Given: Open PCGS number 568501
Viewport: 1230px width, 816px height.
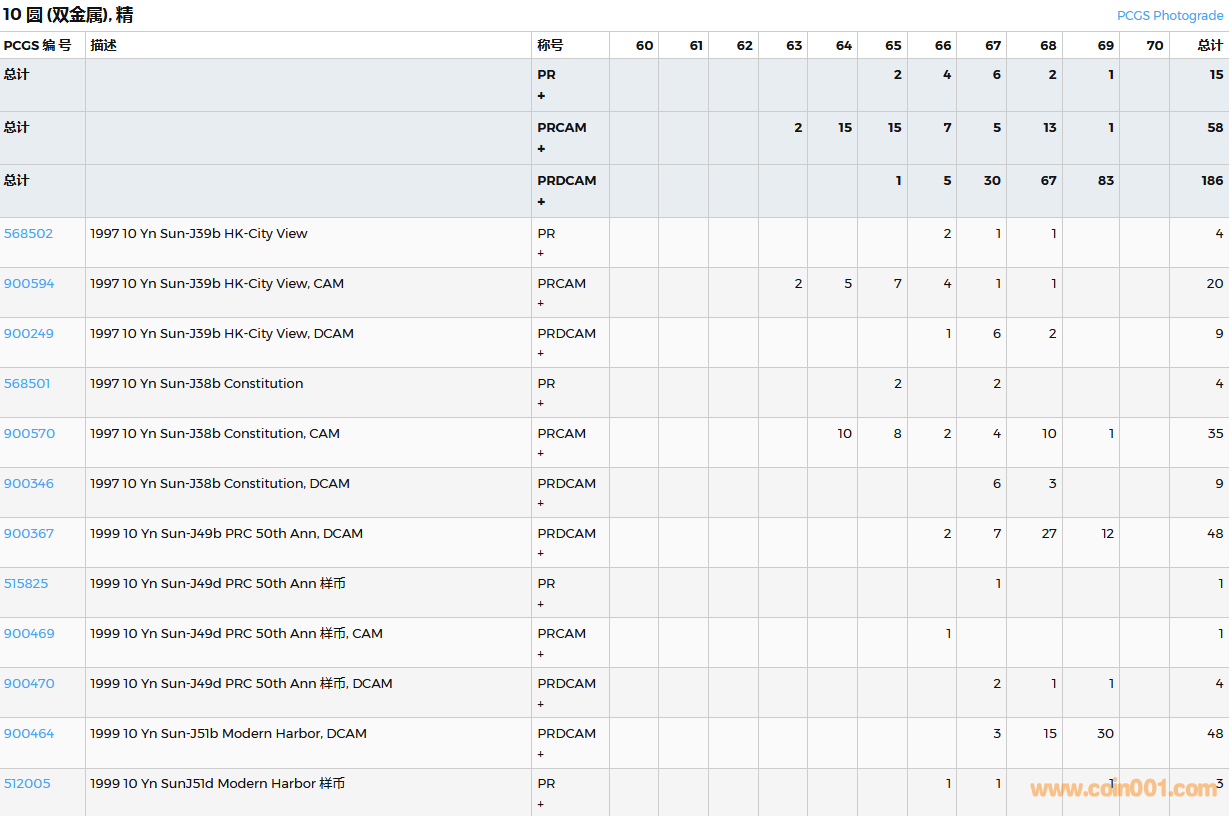Looking at the screenshot, I should [x=27, y=383].
